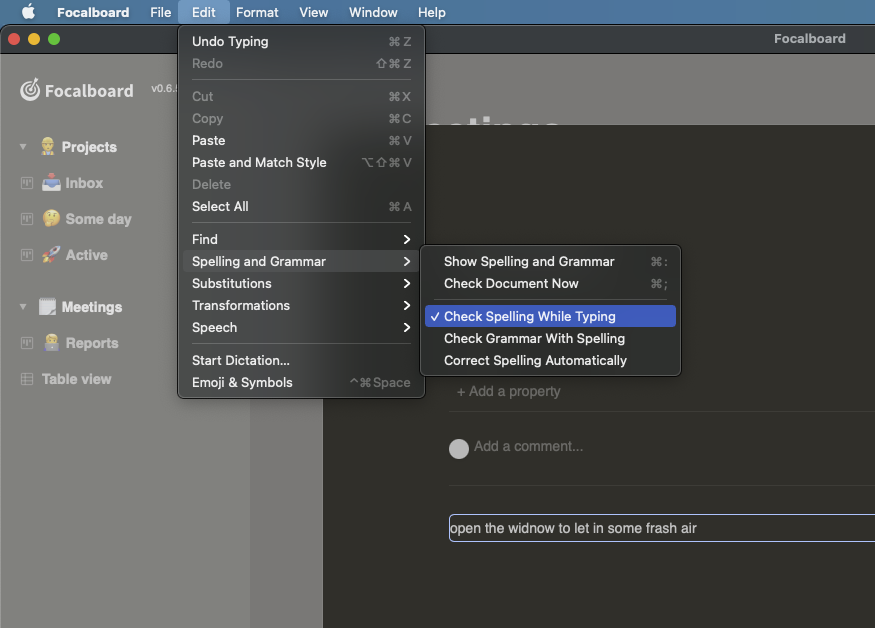Open the File menu
875x628 pixels.
point(160,12)
